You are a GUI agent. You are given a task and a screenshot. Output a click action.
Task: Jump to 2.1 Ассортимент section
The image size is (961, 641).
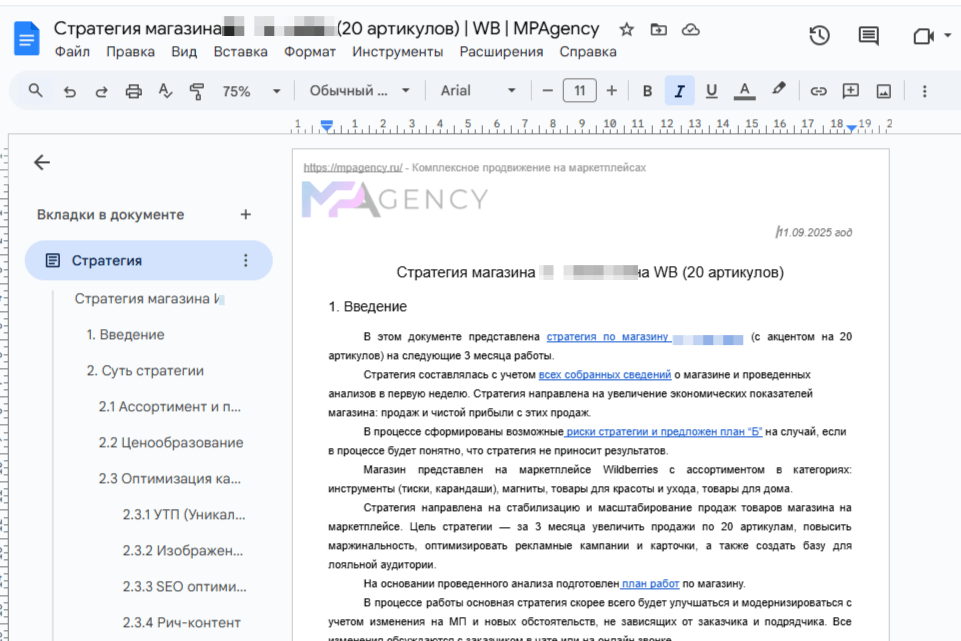170,407
